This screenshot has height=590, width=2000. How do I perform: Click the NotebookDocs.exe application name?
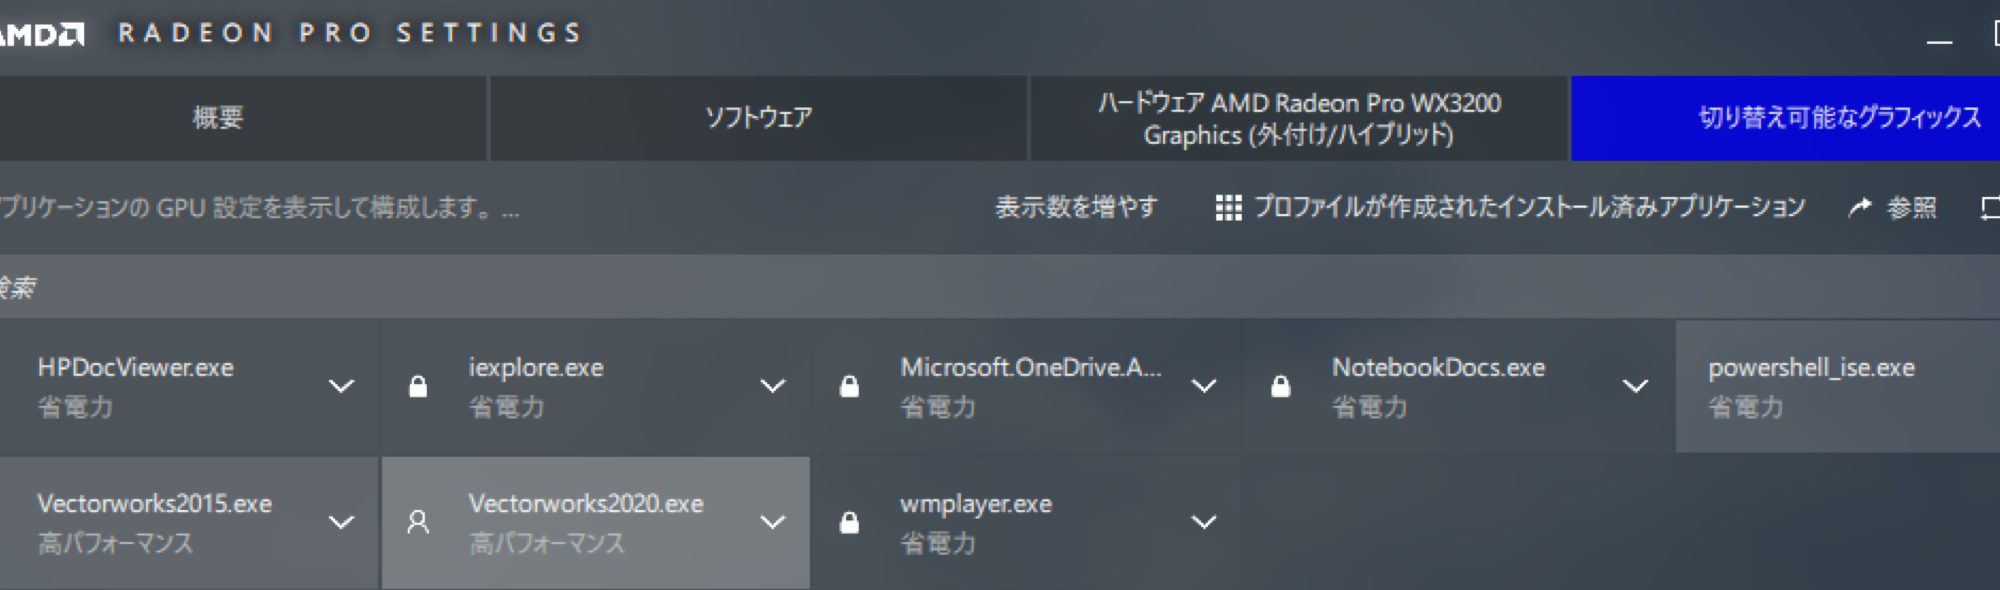point(1438,367)
